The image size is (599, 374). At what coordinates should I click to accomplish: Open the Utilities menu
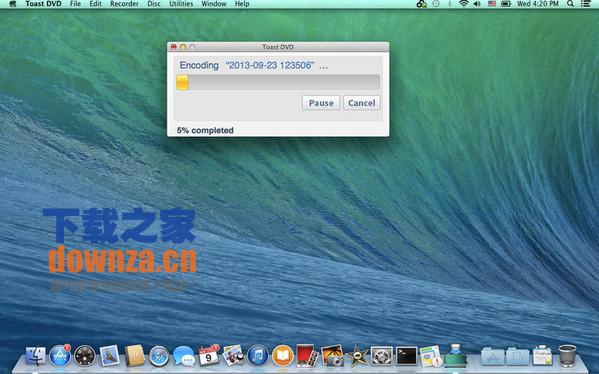(x=181, y=4)
